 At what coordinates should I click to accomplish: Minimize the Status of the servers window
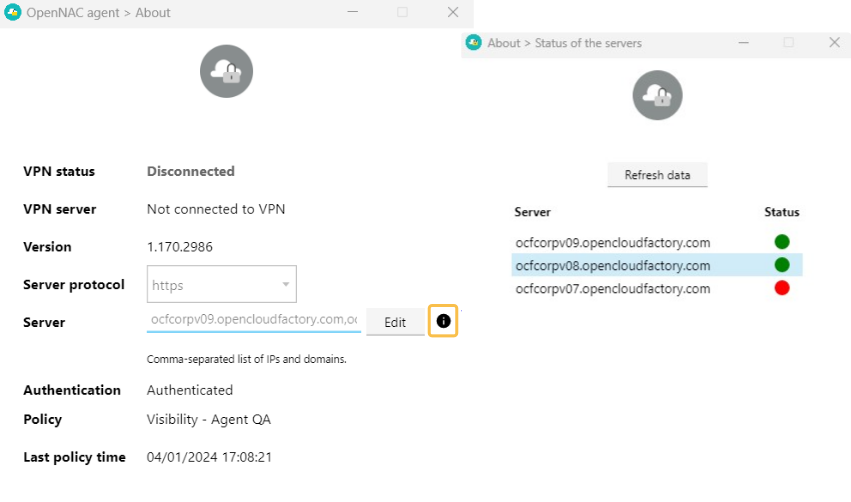click(744, 42)
